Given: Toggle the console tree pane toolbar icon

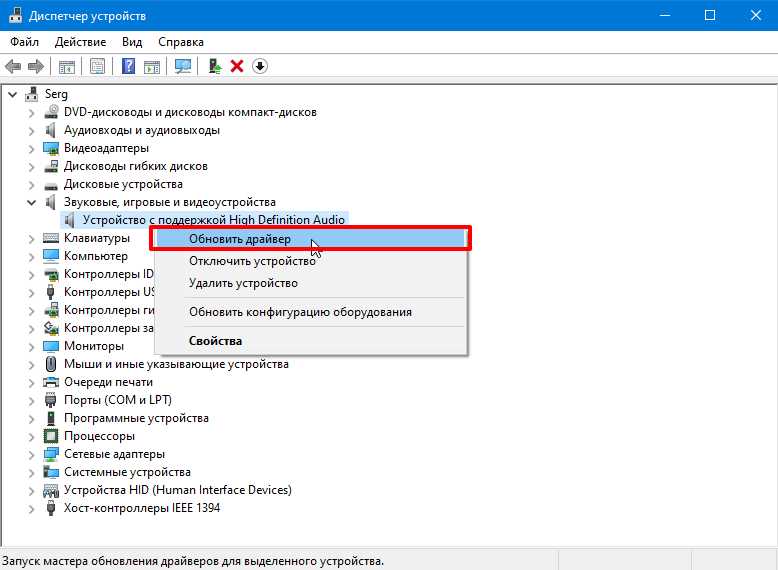Looking at the screenshot, I should click(x=66, y=66).
